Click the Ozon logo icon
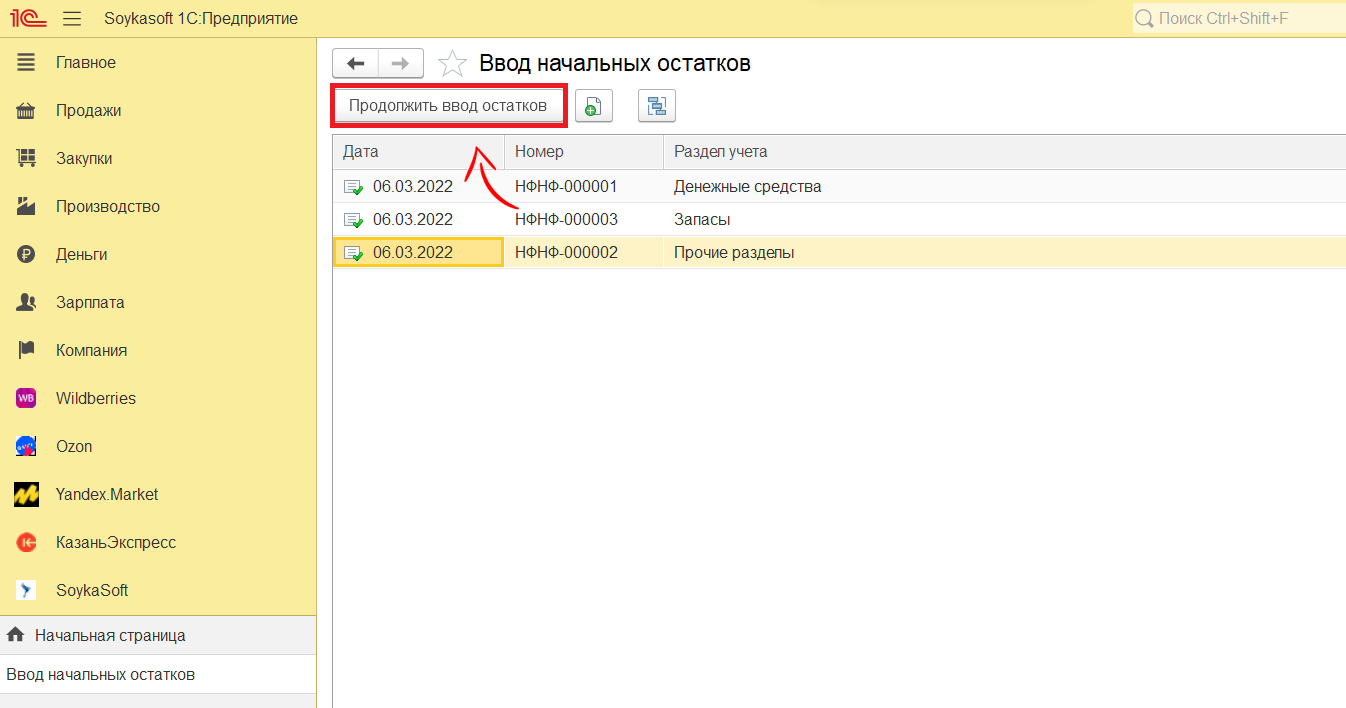This screenshot has width=1346, height=708. (26, 446)
